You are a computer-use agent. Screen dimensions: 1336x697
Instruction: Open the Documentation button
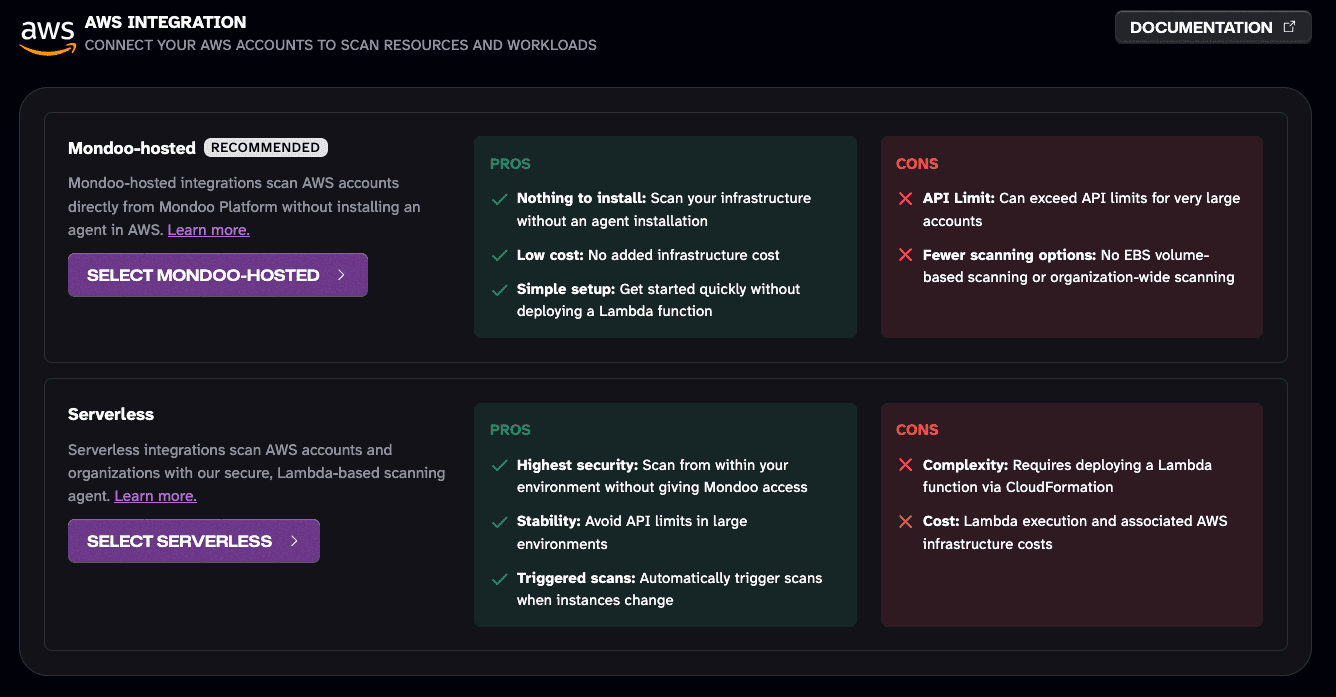(x=1213, y=28)
